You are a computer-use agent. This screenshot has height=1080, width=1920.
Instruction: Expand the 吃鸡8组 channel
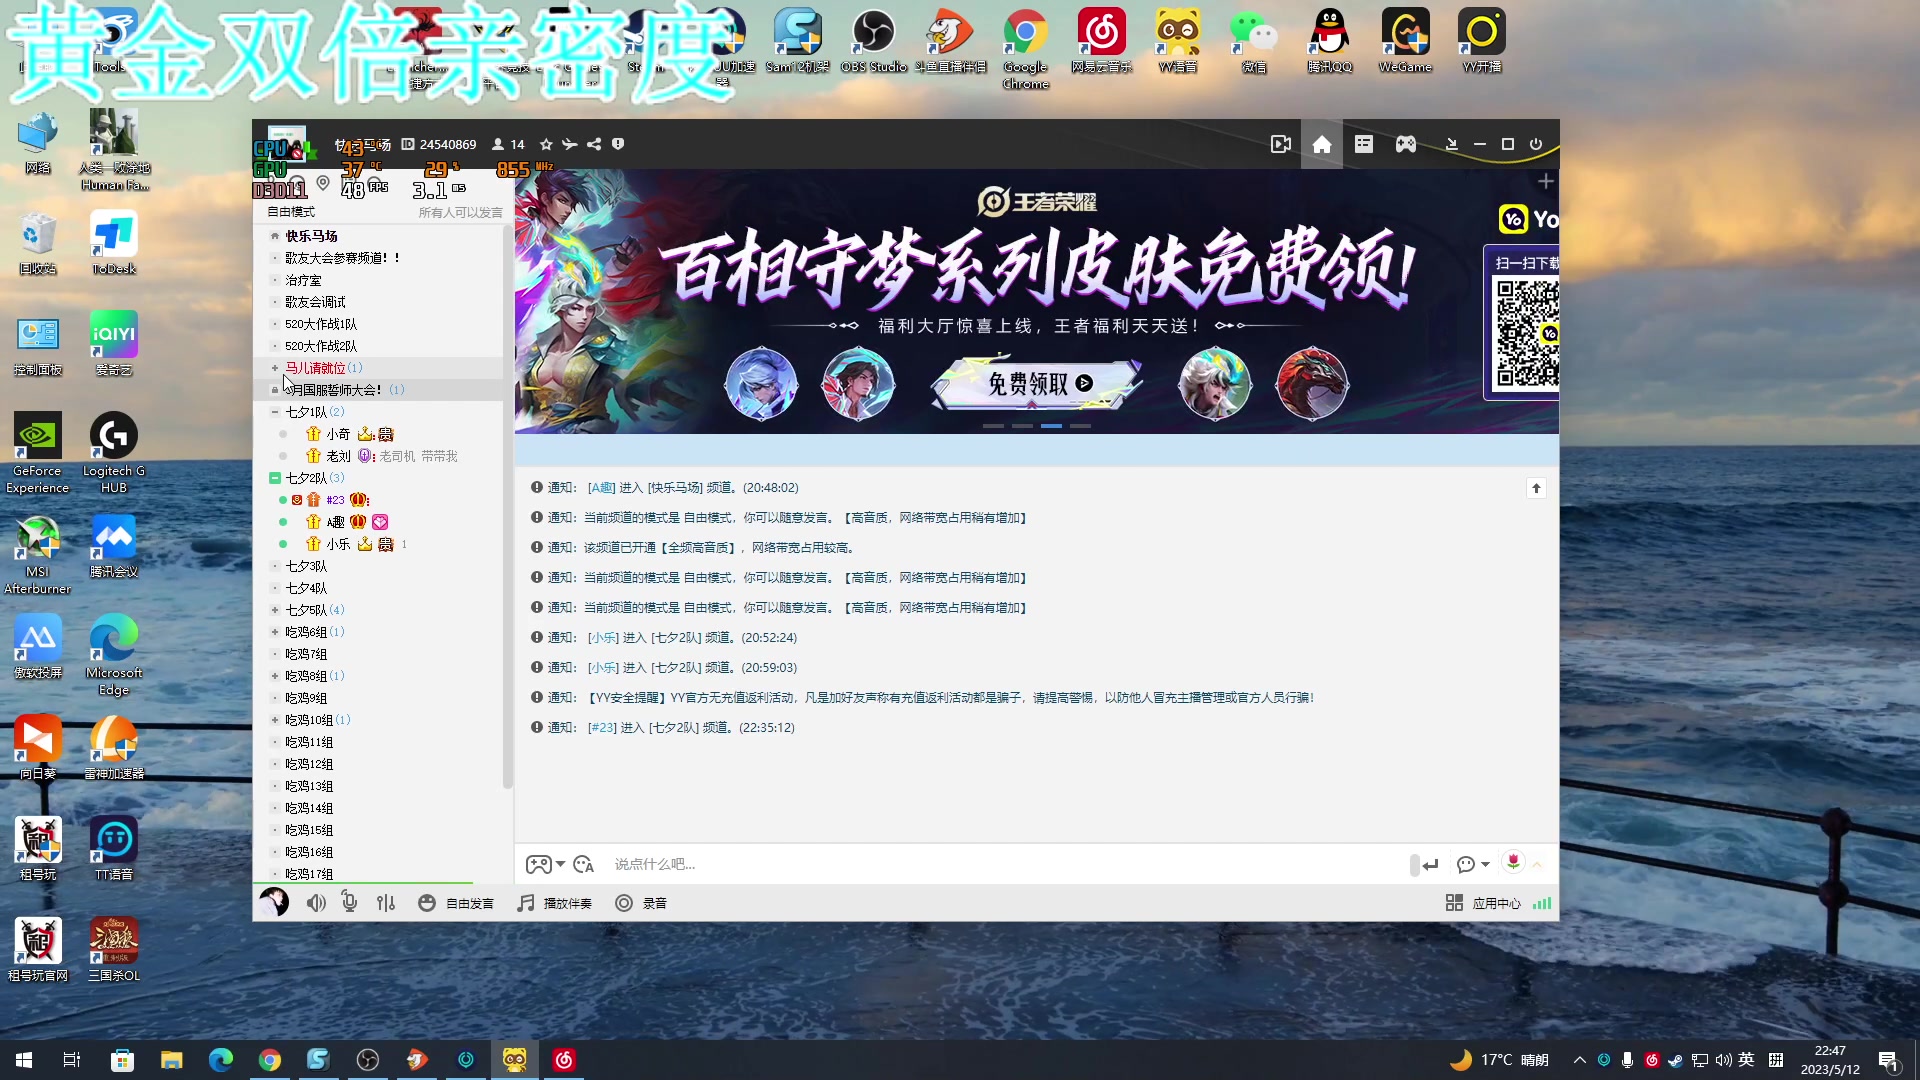(275, 676)
